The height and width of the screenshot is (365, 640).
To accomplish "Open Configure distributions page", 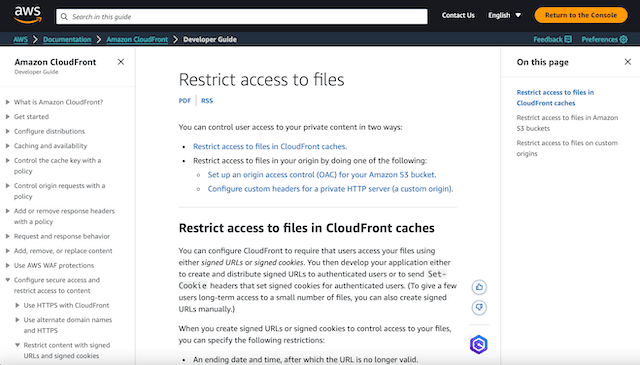I will [49, 131].
